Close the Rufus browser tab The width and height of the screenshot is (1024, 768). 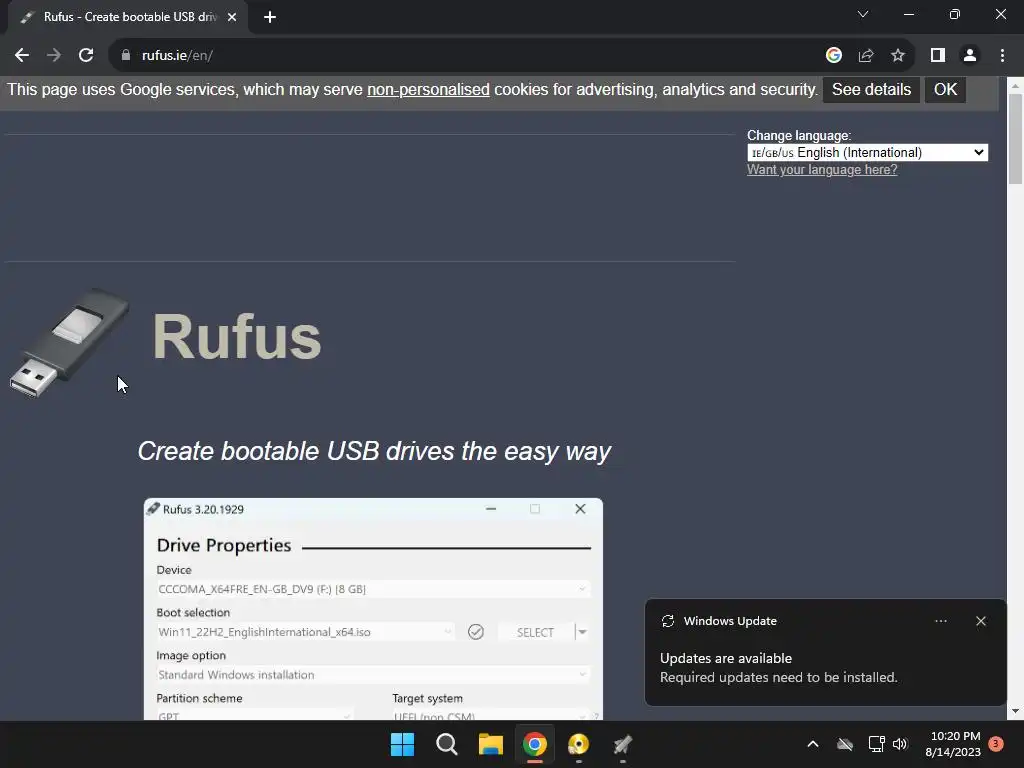click(x=232, y=17)
